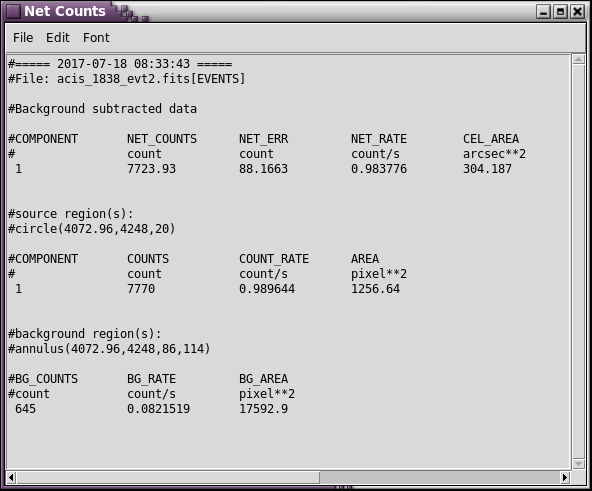The width and height of the screenshot is (592, 491).
Task: Minimize the Net Counts window
Action: click(543, 12)
